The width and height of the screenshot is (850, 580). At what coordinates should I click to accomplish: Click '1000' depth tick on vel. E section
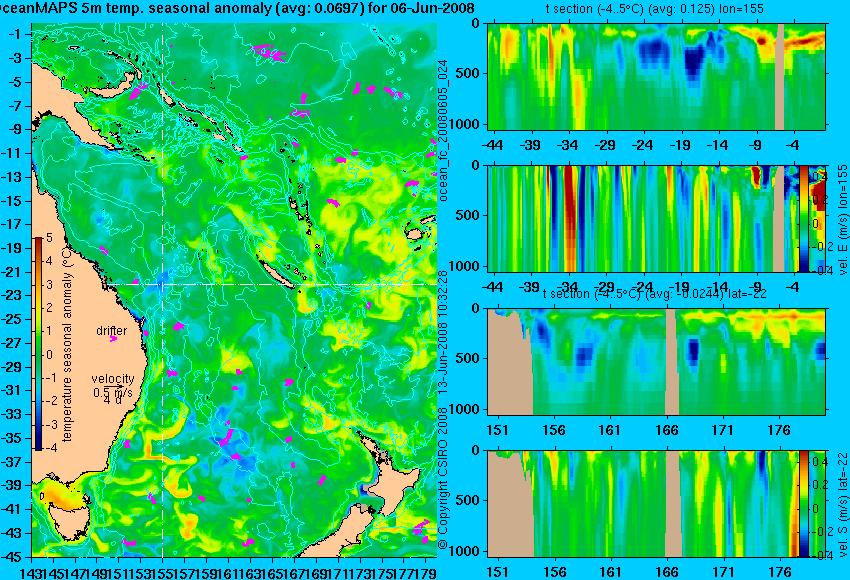click(463, 266)
